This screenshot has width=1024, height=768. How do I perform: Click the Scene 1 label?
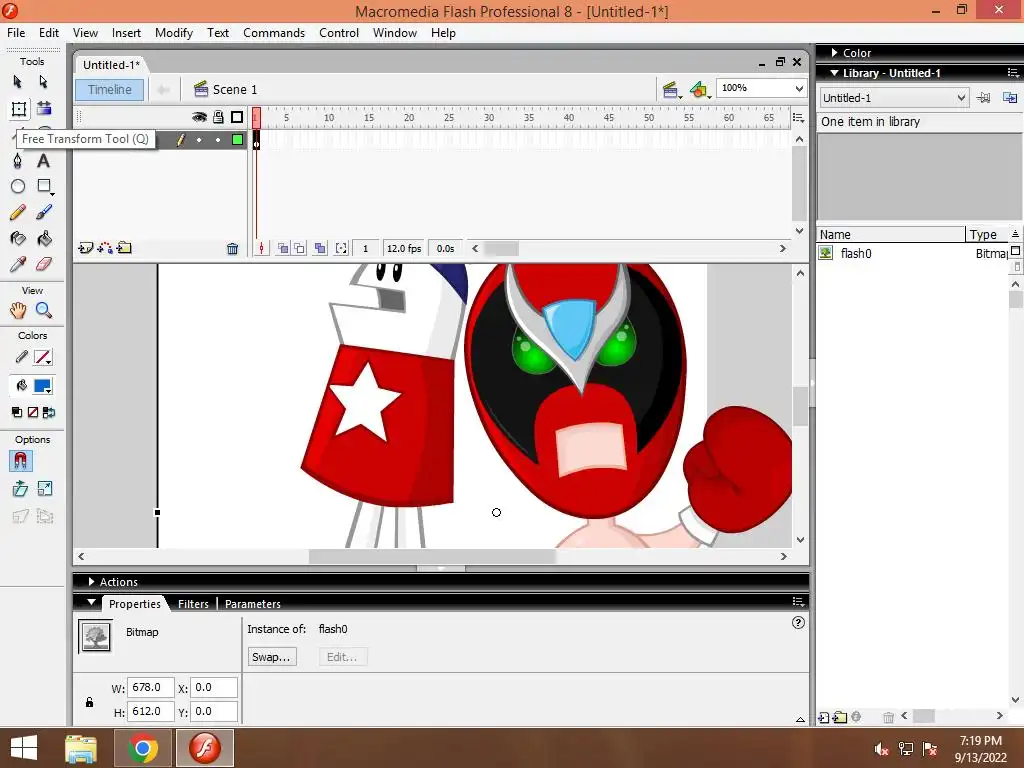point(234,90)
